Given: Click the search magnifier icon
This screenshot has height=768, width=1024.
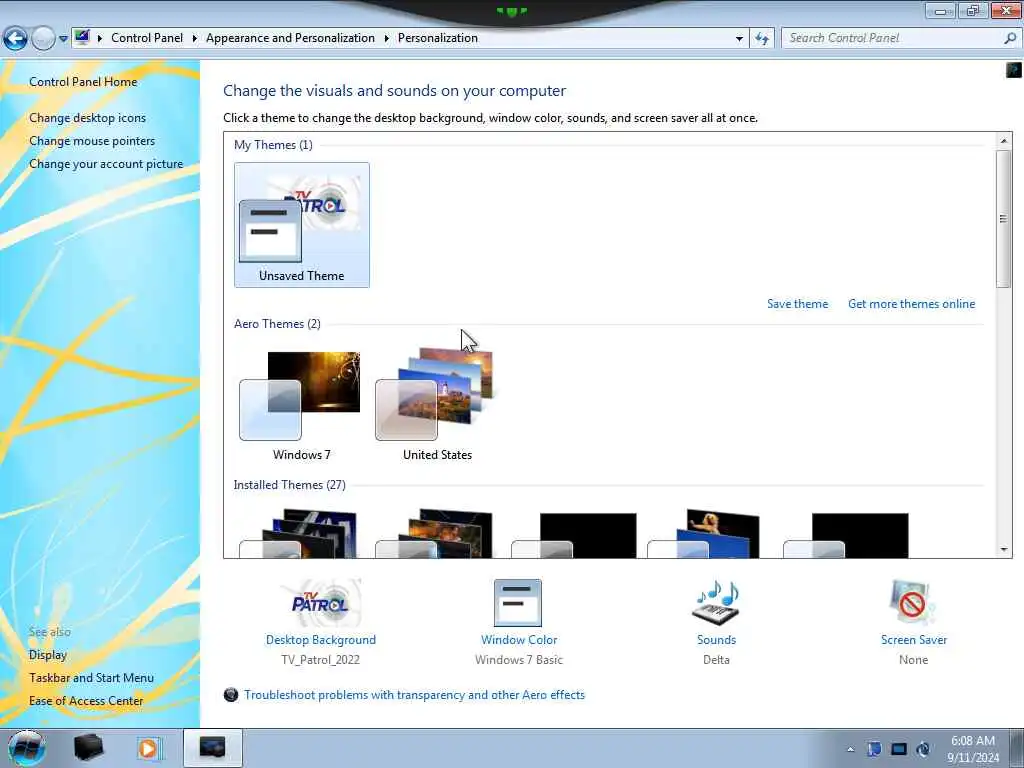Looking at the screenshot, I should (1010, 38).
